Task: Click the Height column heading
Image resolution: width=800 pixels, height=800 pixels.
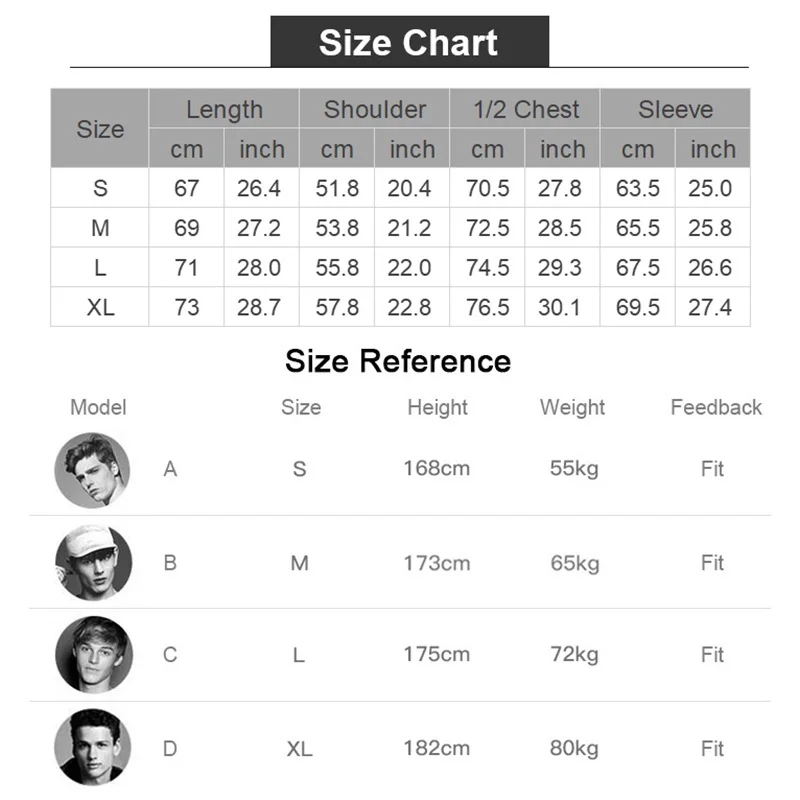Action: pyautogui.click(x=437, y=407)
